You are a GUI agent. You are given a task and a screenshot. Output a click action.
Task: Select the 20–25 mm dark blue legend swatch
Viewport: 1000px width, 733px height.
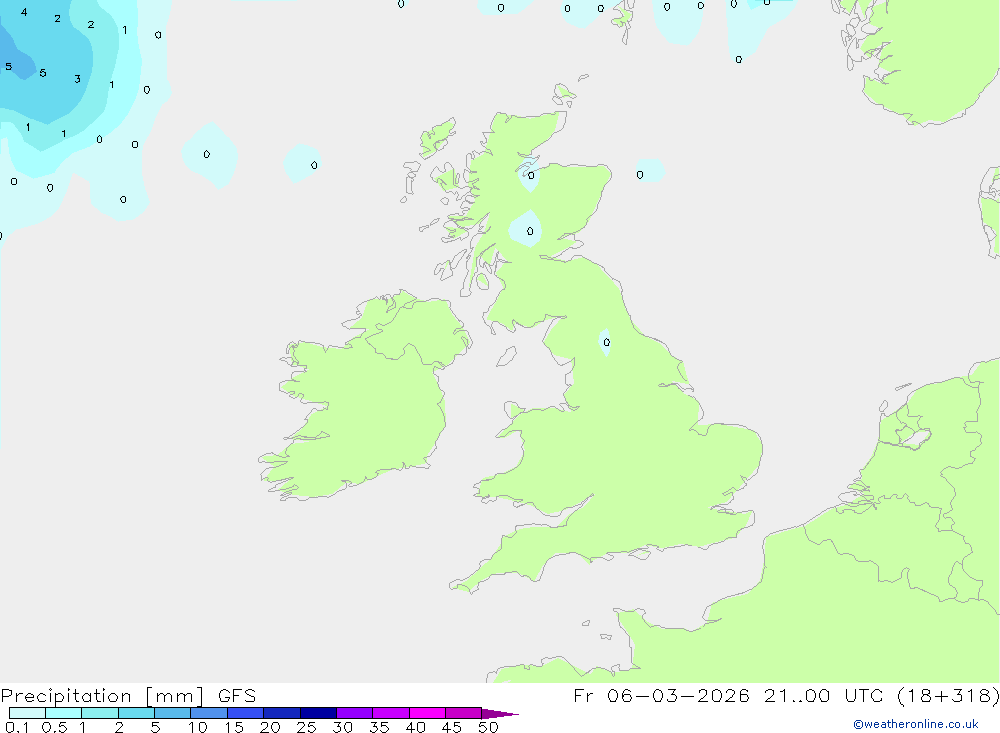[281, 713]
